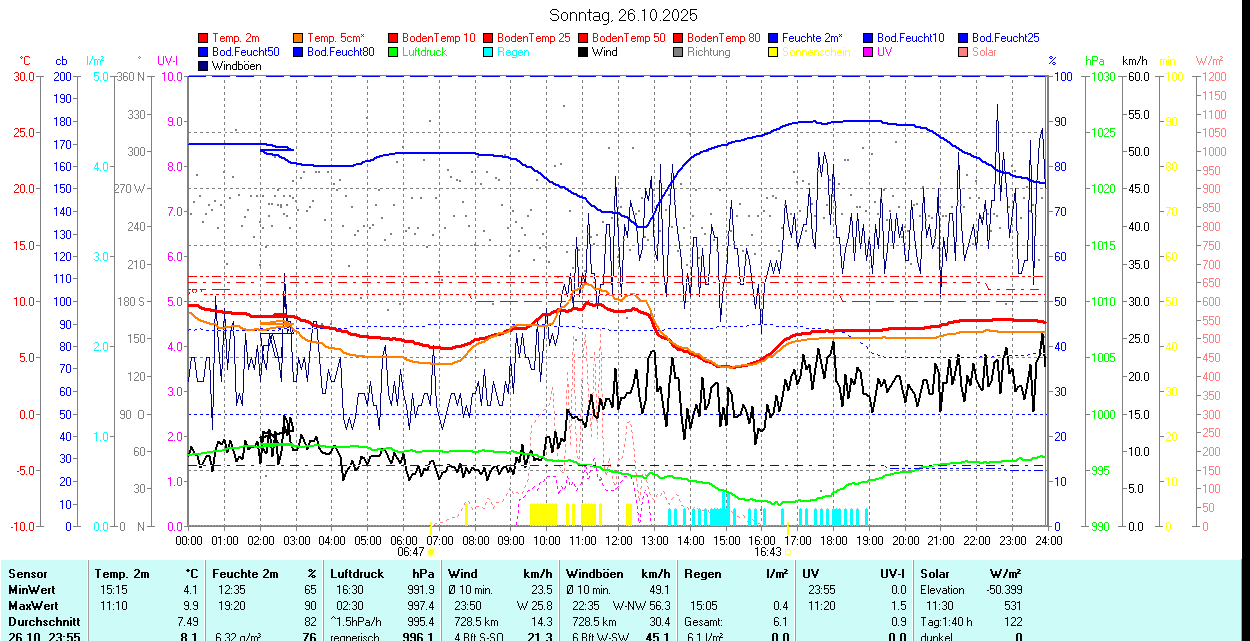Click the Windböen column header in table
The image size is (1250, 641).
click(x=594, y=574)
